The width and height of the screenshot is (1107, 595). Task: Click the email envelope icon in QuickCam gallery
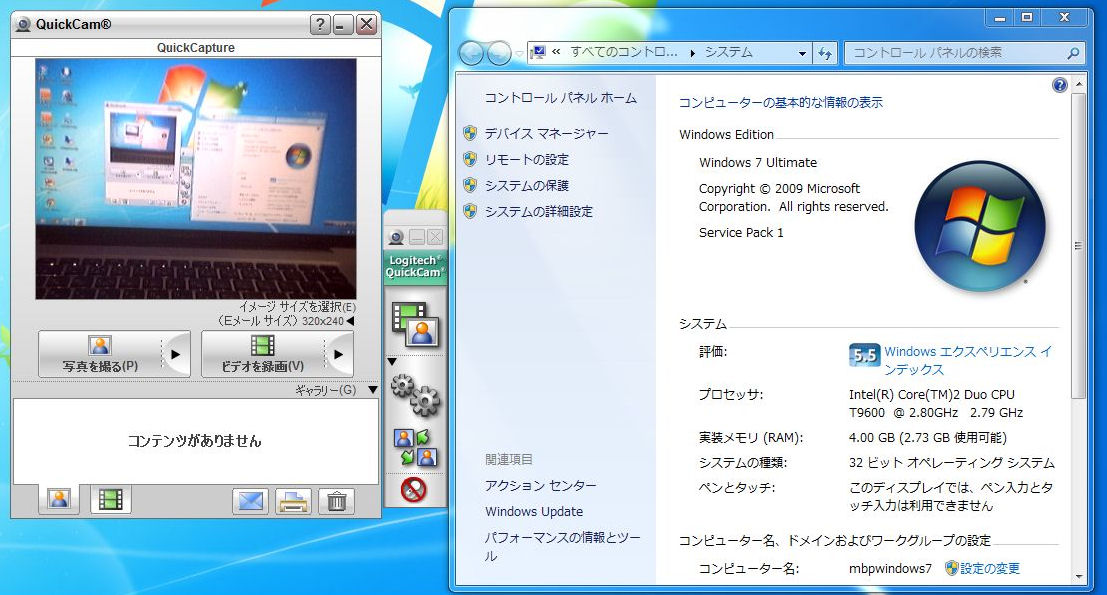(251, 501)
